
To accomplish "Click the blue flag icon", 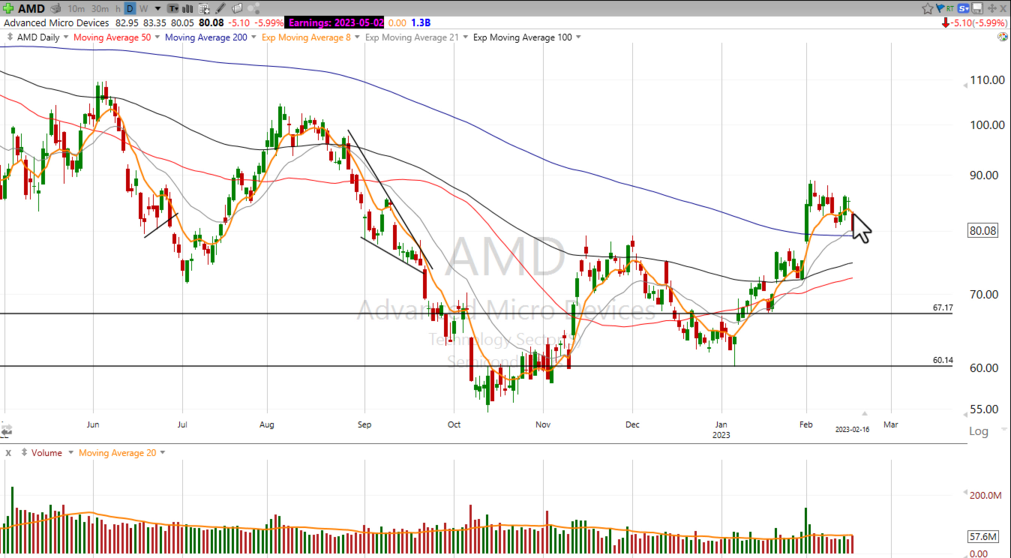I will click(940, 8).
